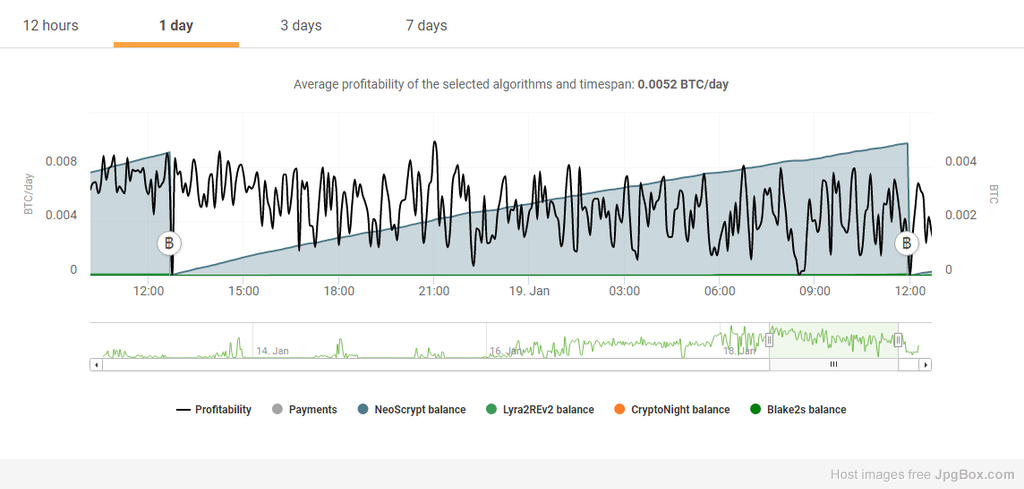This screenshot has width=1024, height=489.
Task: Toggle Blake2s balance legend item
Action: click(797, 409)
